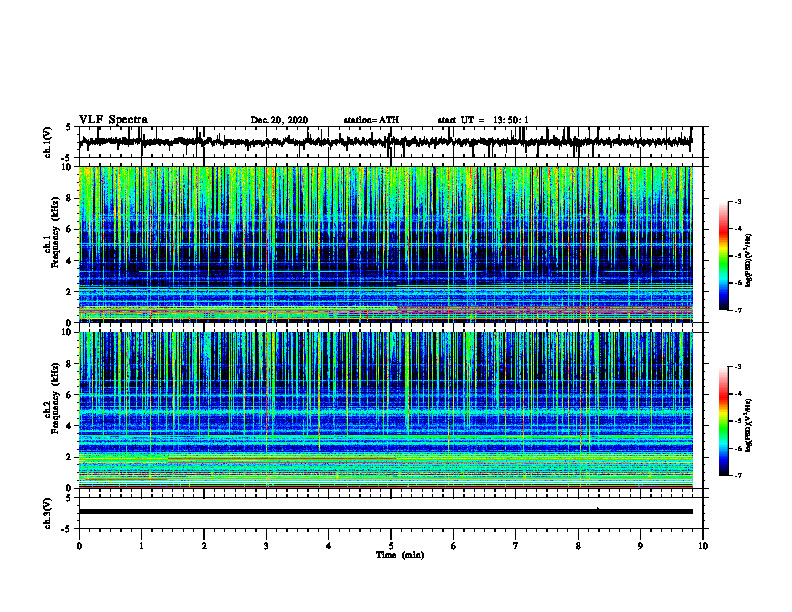
Task: Click time axis tick label '5'
Action: (x=391, y=546)
